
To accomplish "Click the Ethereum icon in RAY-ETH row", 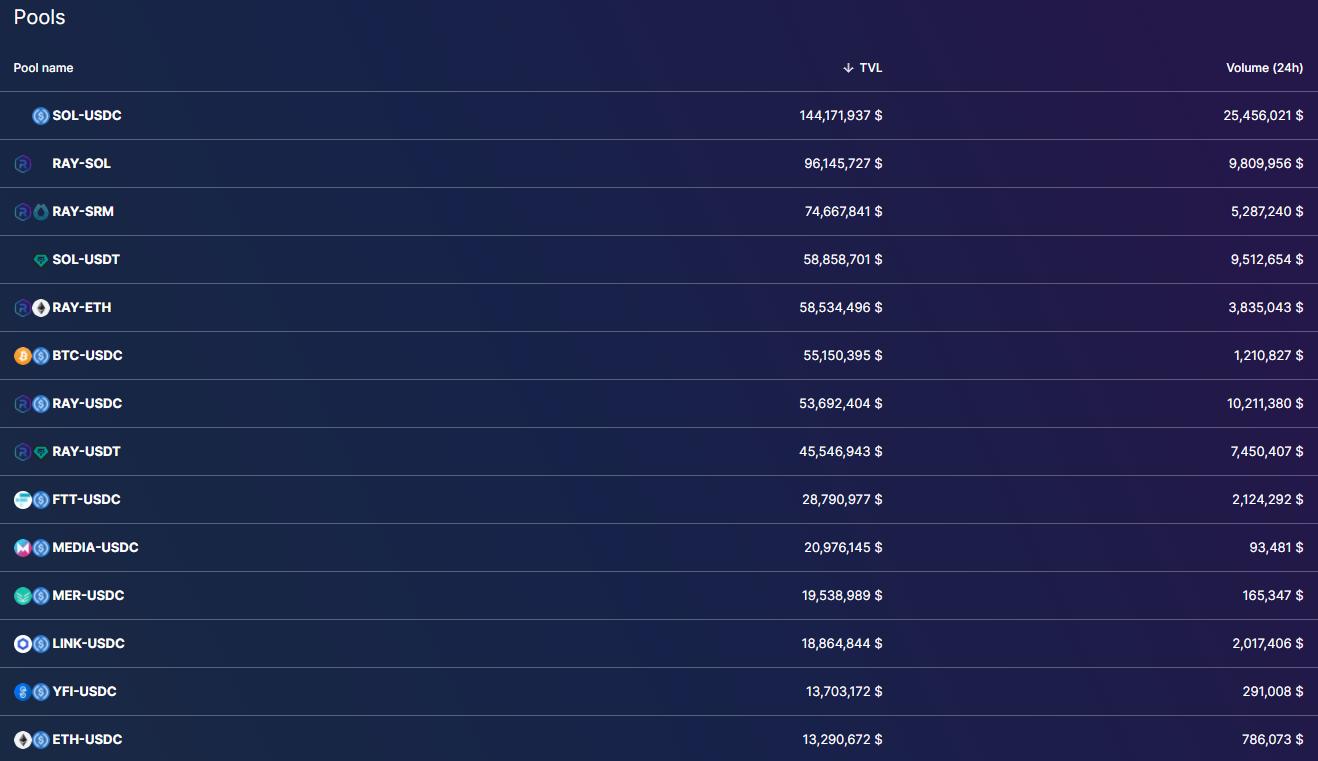I will tap(41, 308).
